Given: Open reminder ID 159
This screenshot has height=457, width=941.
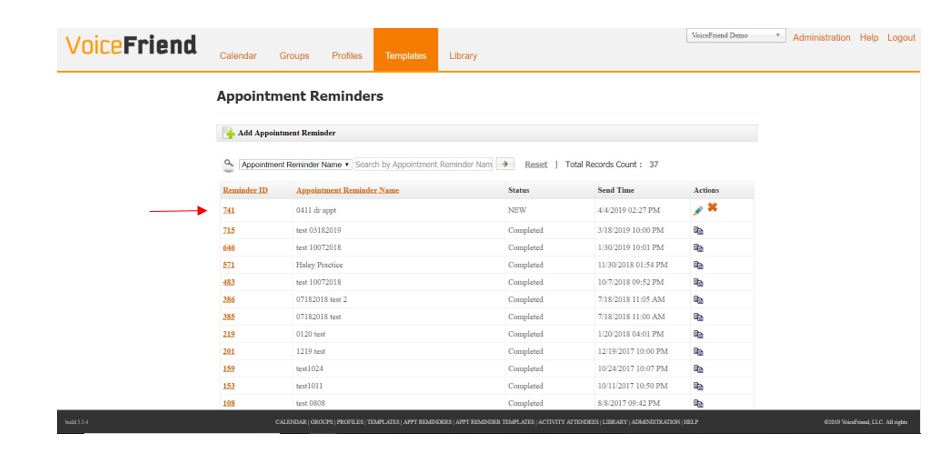Looking at the screenshot, I should coord(229,369).
